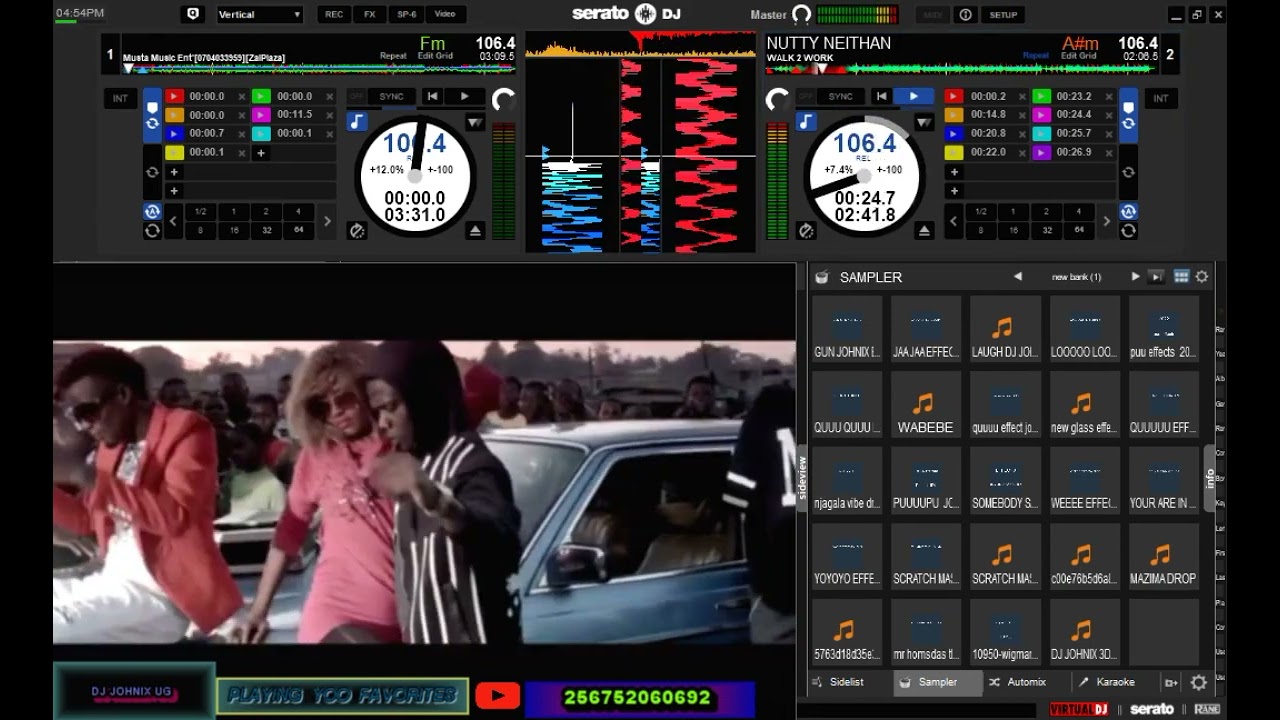The image size is (1280, 720).
Task: Play the MAZIMA DROP sample
Action: click(1163, 559)
